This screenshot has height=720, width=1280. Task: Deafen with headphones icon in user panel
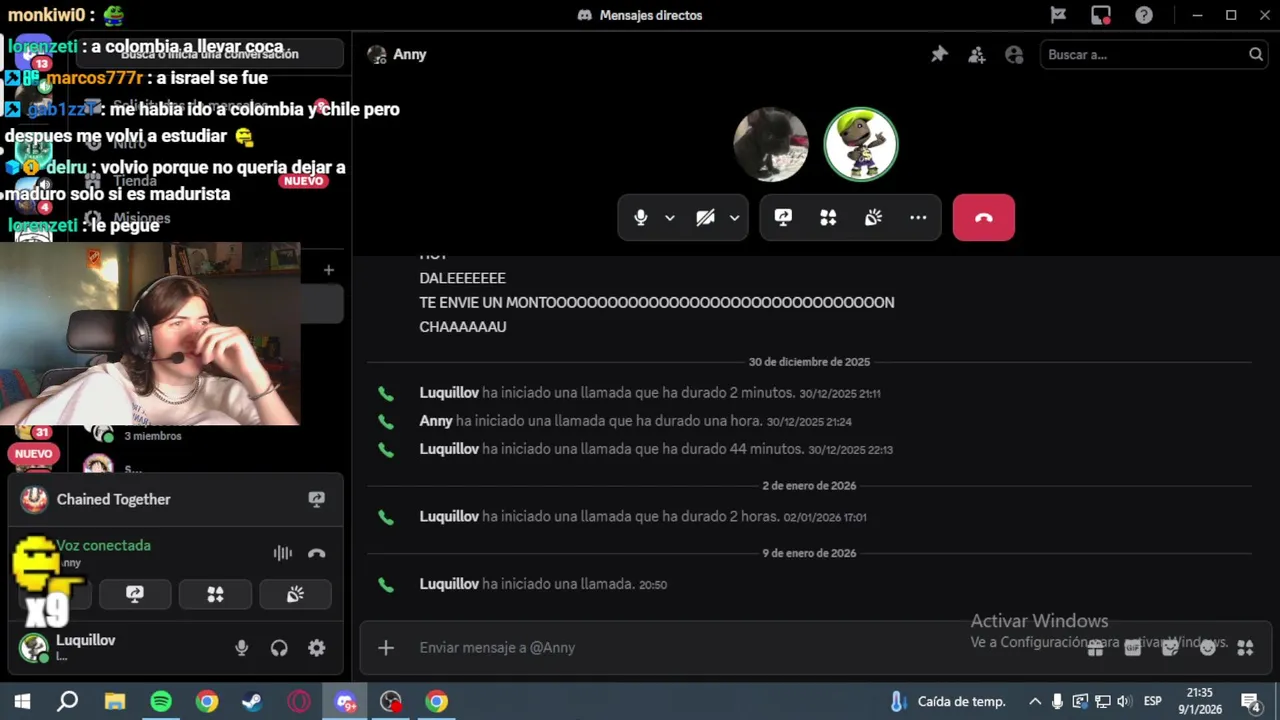pyautogui.click(x=279, y=648)
